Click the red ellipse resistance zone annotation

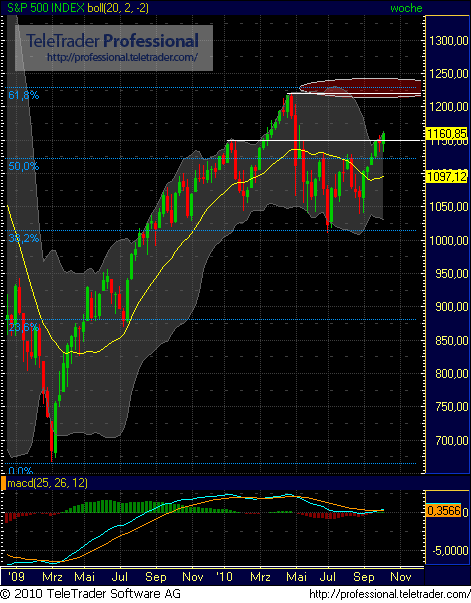(360, 88)
